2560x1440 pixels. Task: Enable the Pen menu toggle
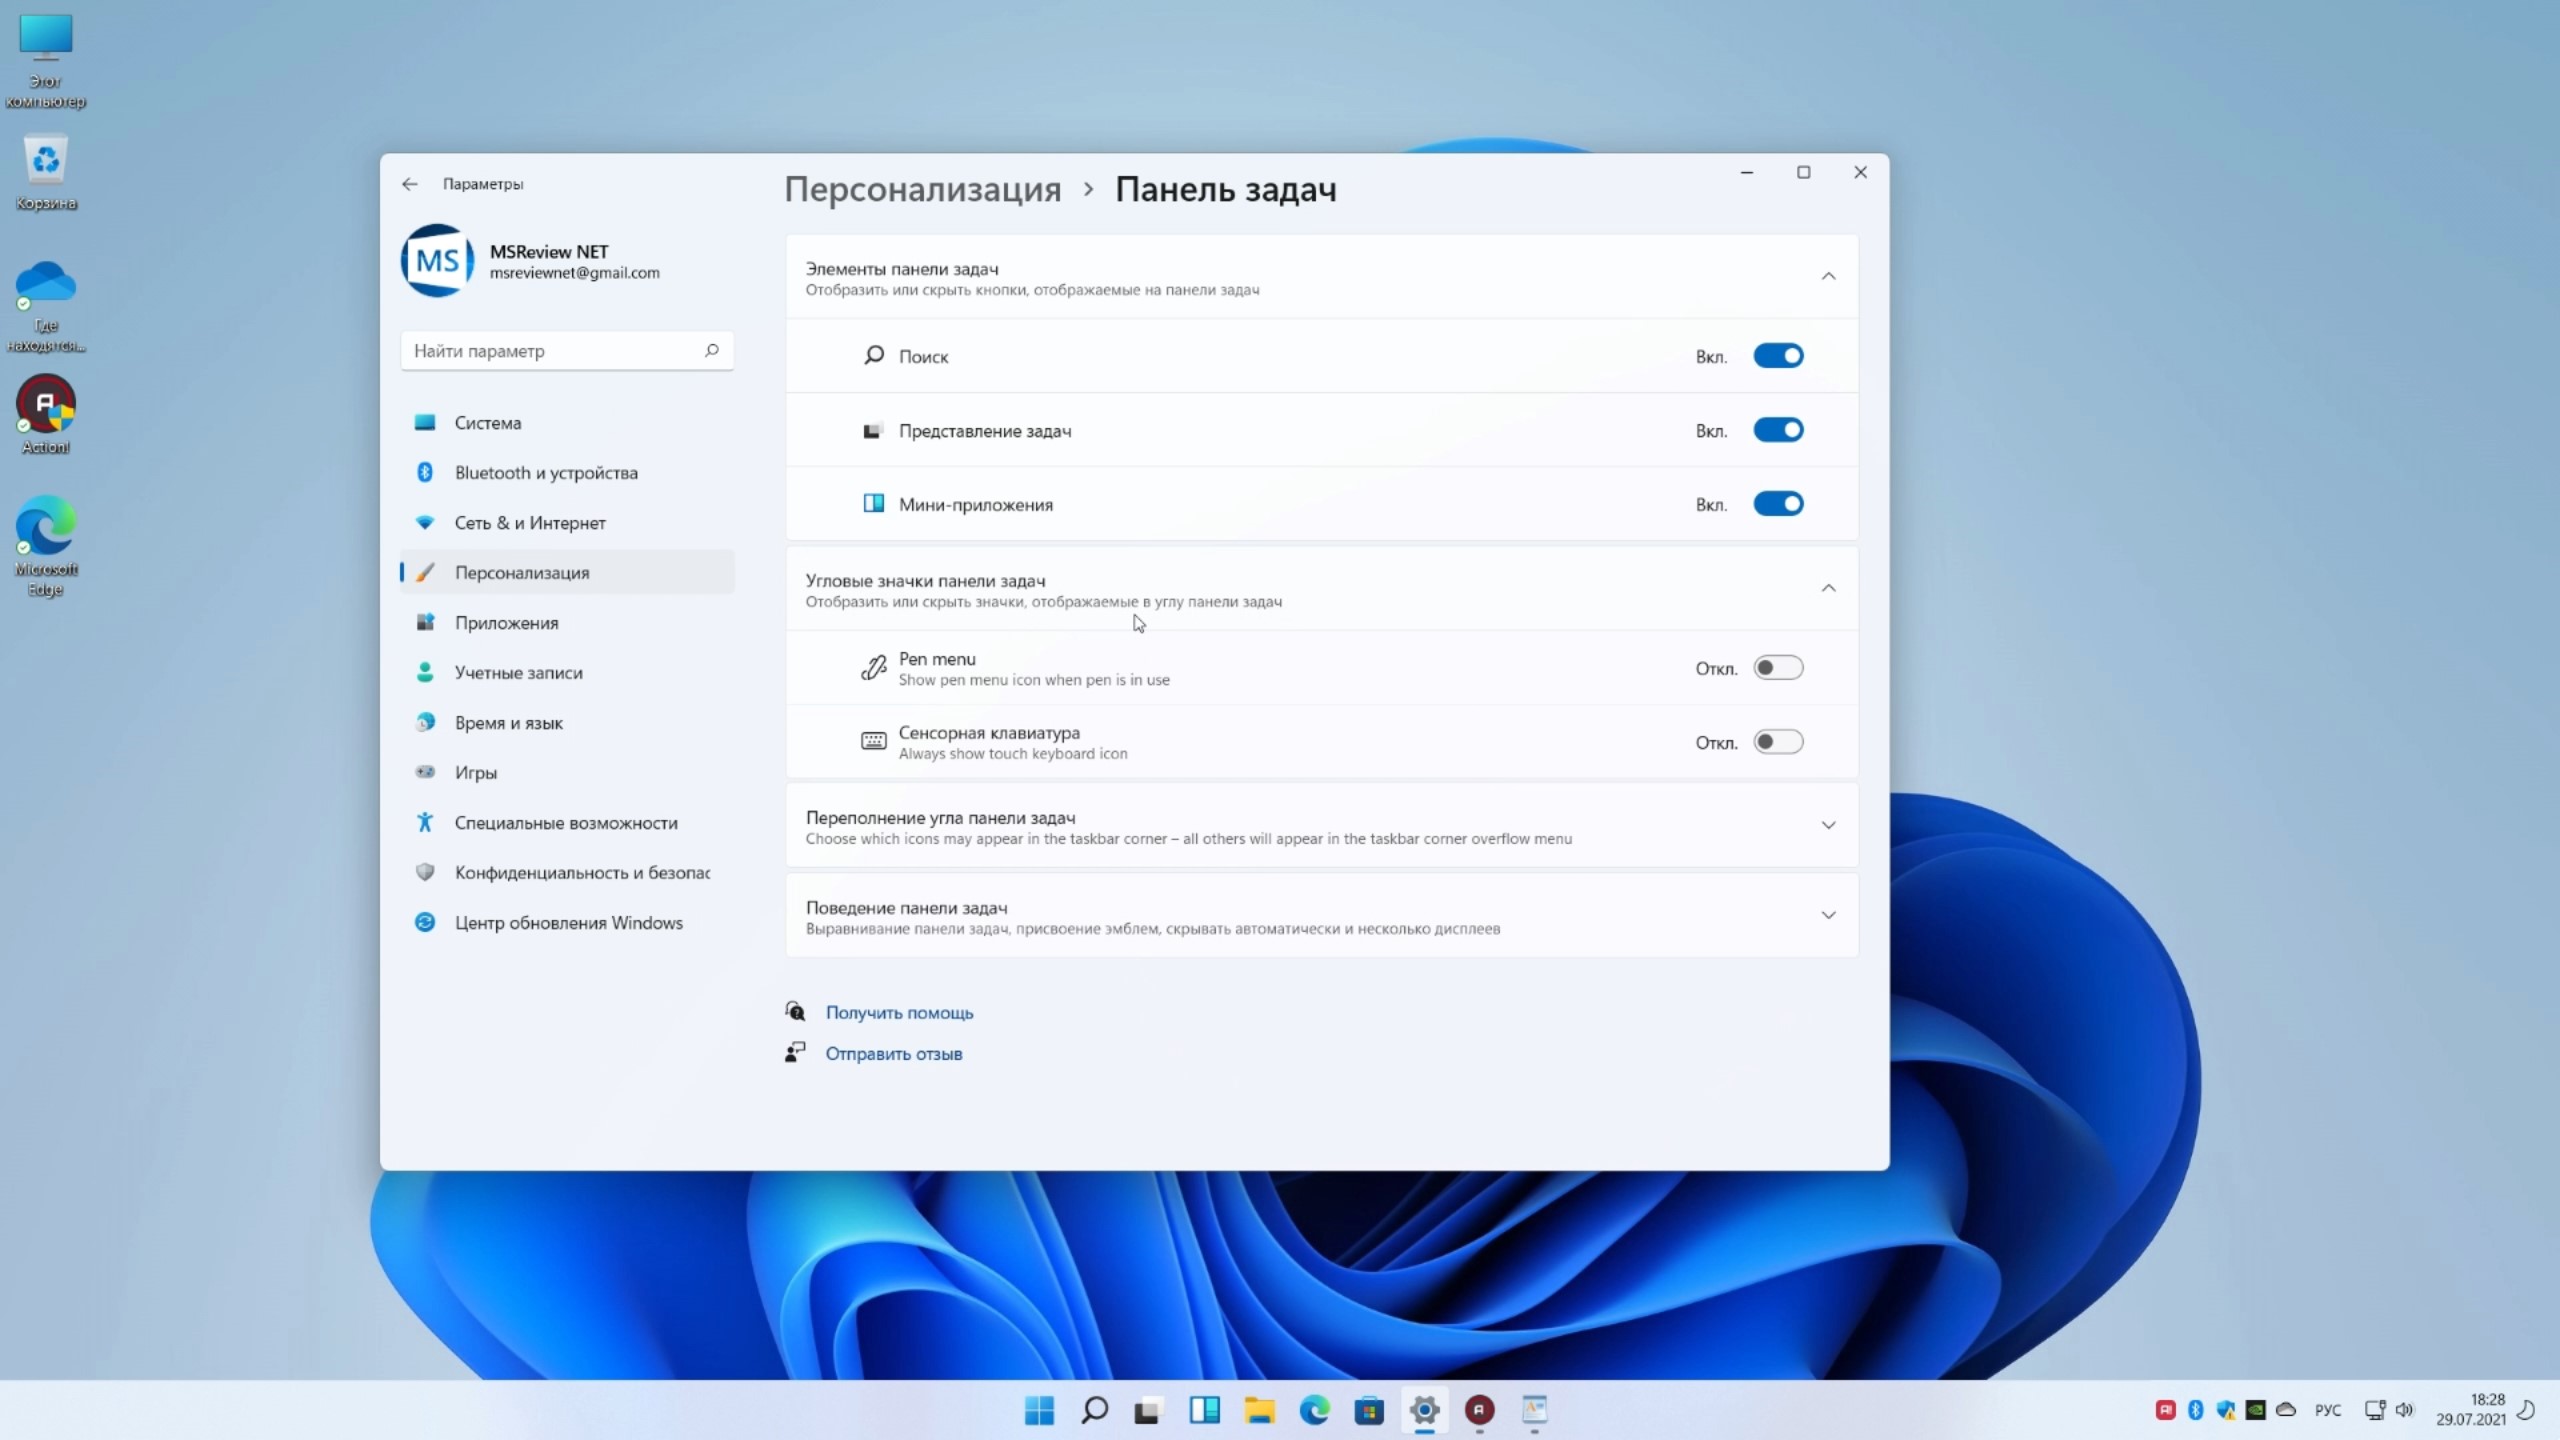tap(1778, 668)
